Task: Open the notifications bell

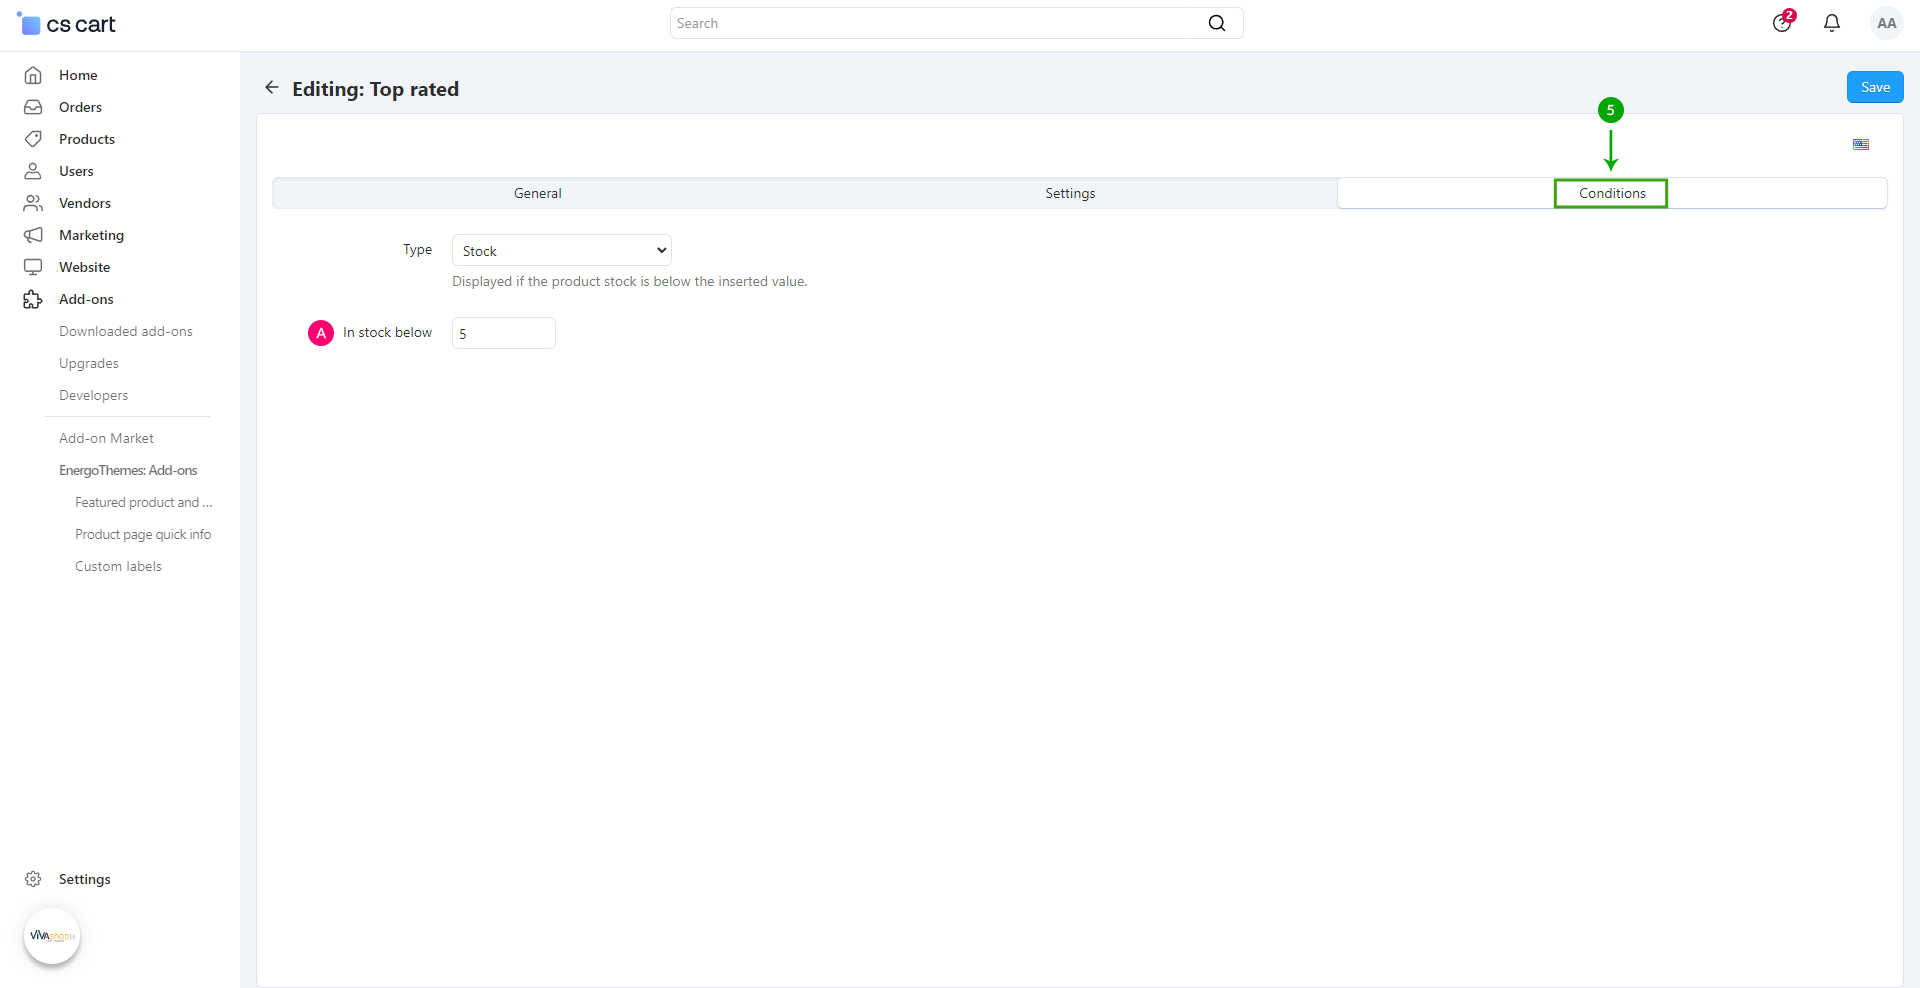Action: (1832, 23)
